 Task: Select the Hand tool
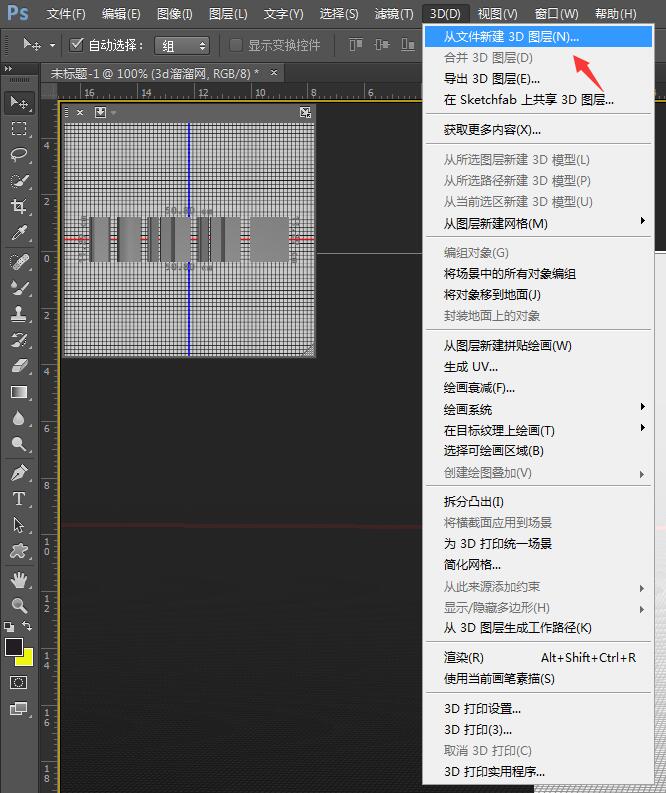(19, 580)
